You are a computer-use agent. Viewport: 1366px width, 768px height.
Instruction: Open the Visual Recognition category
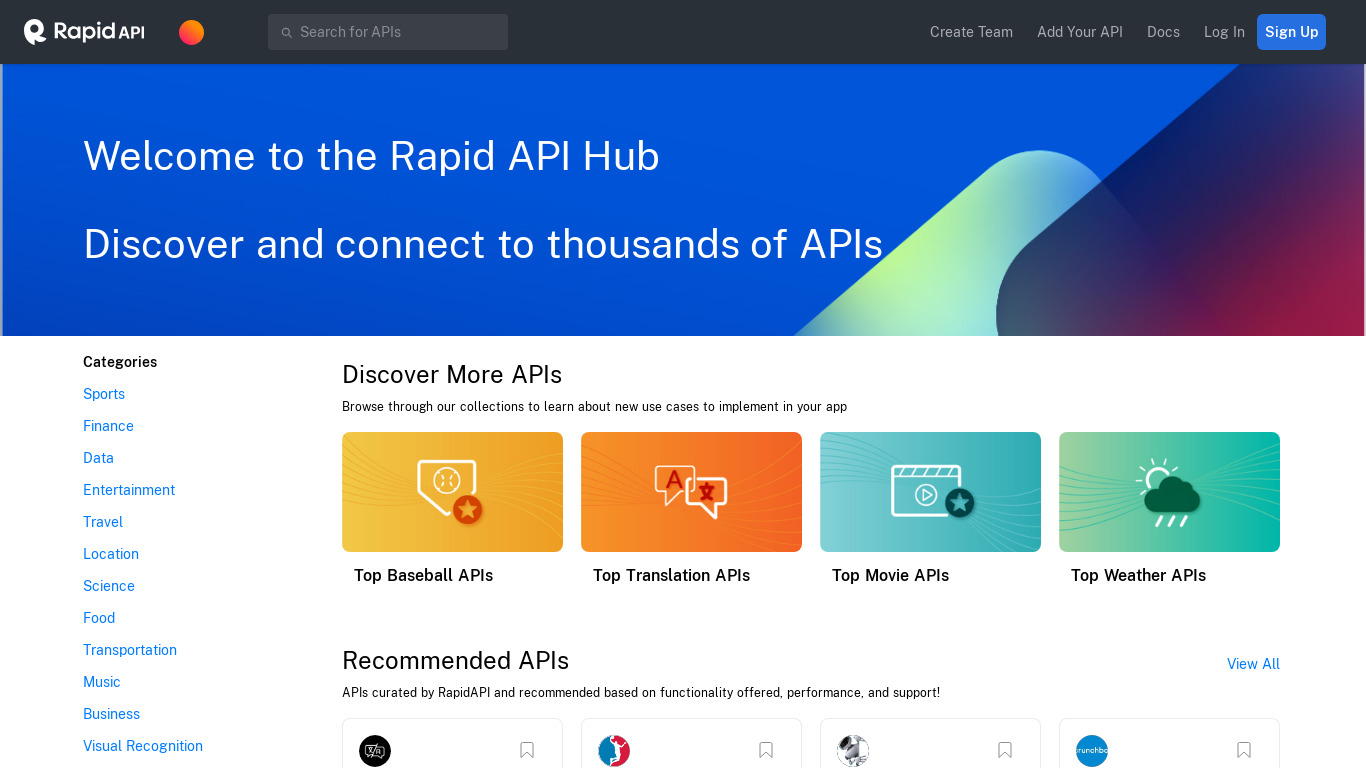pyautogui.click(x=143, y=746)
